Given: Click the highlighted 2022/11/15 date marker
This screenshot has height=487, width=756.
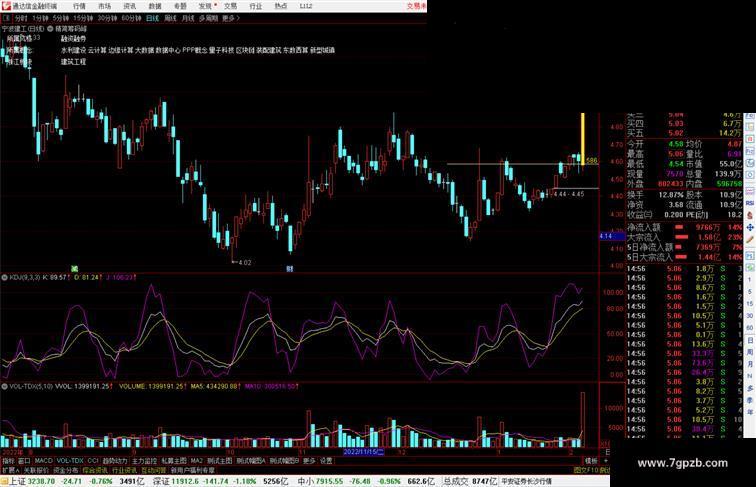Looking at the screenshot, I should coord(363,452).
